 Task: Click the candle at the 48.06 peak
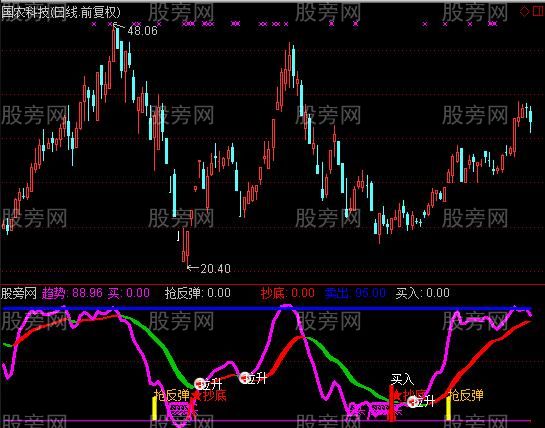click(114, 42)
